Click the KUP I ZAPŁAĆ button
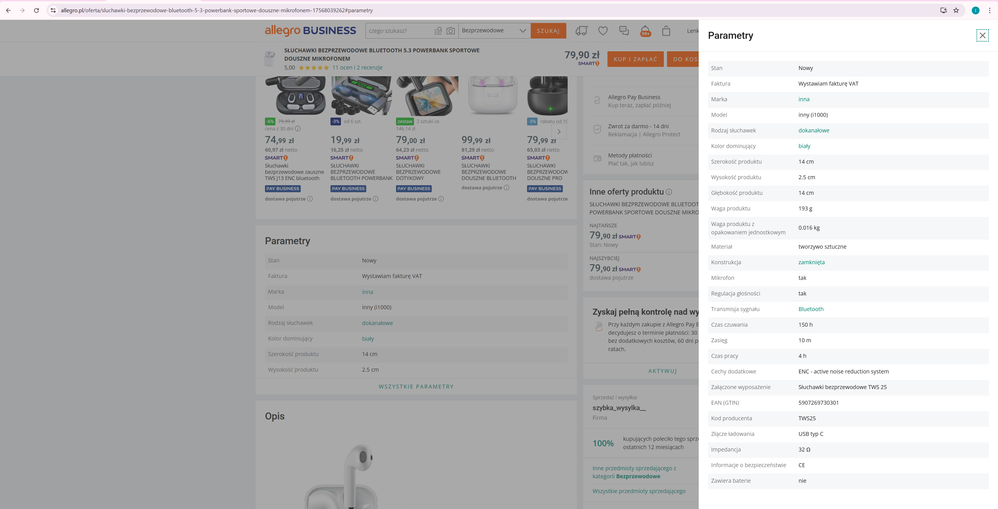 pyautogui.click(x=635, y=59)
